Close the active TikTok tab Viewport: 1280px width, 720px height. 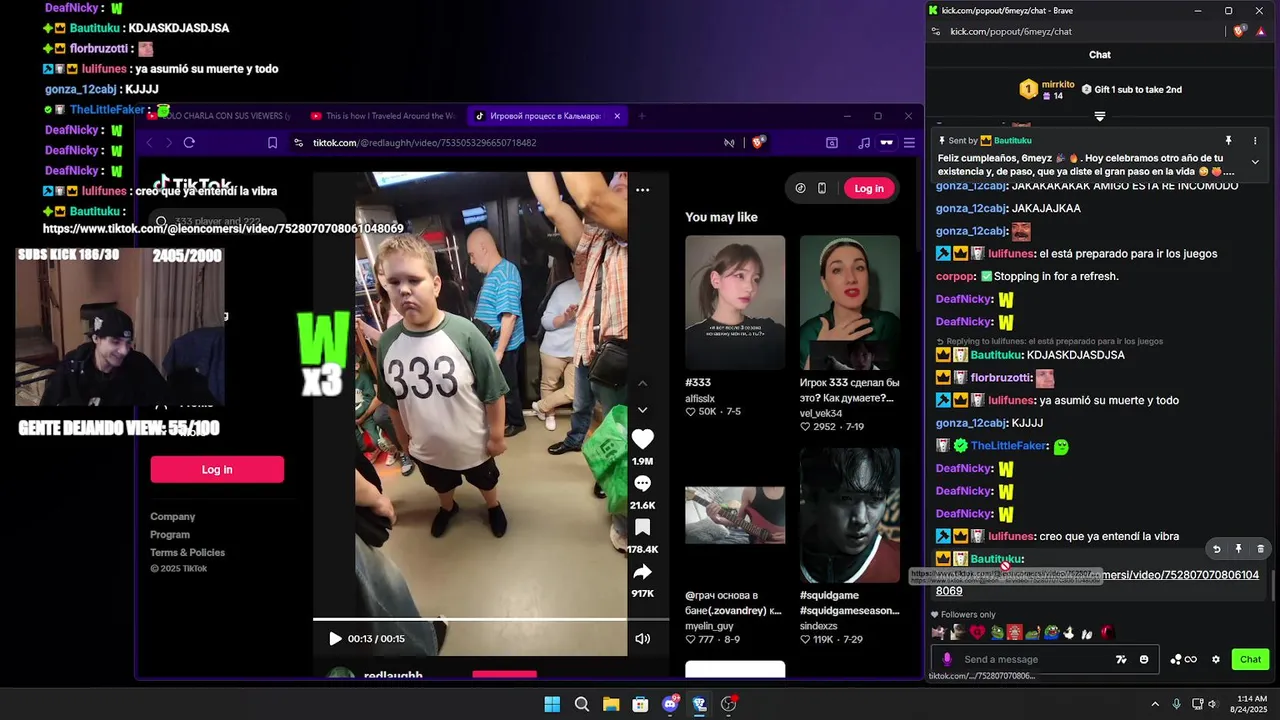coord(617,116)
